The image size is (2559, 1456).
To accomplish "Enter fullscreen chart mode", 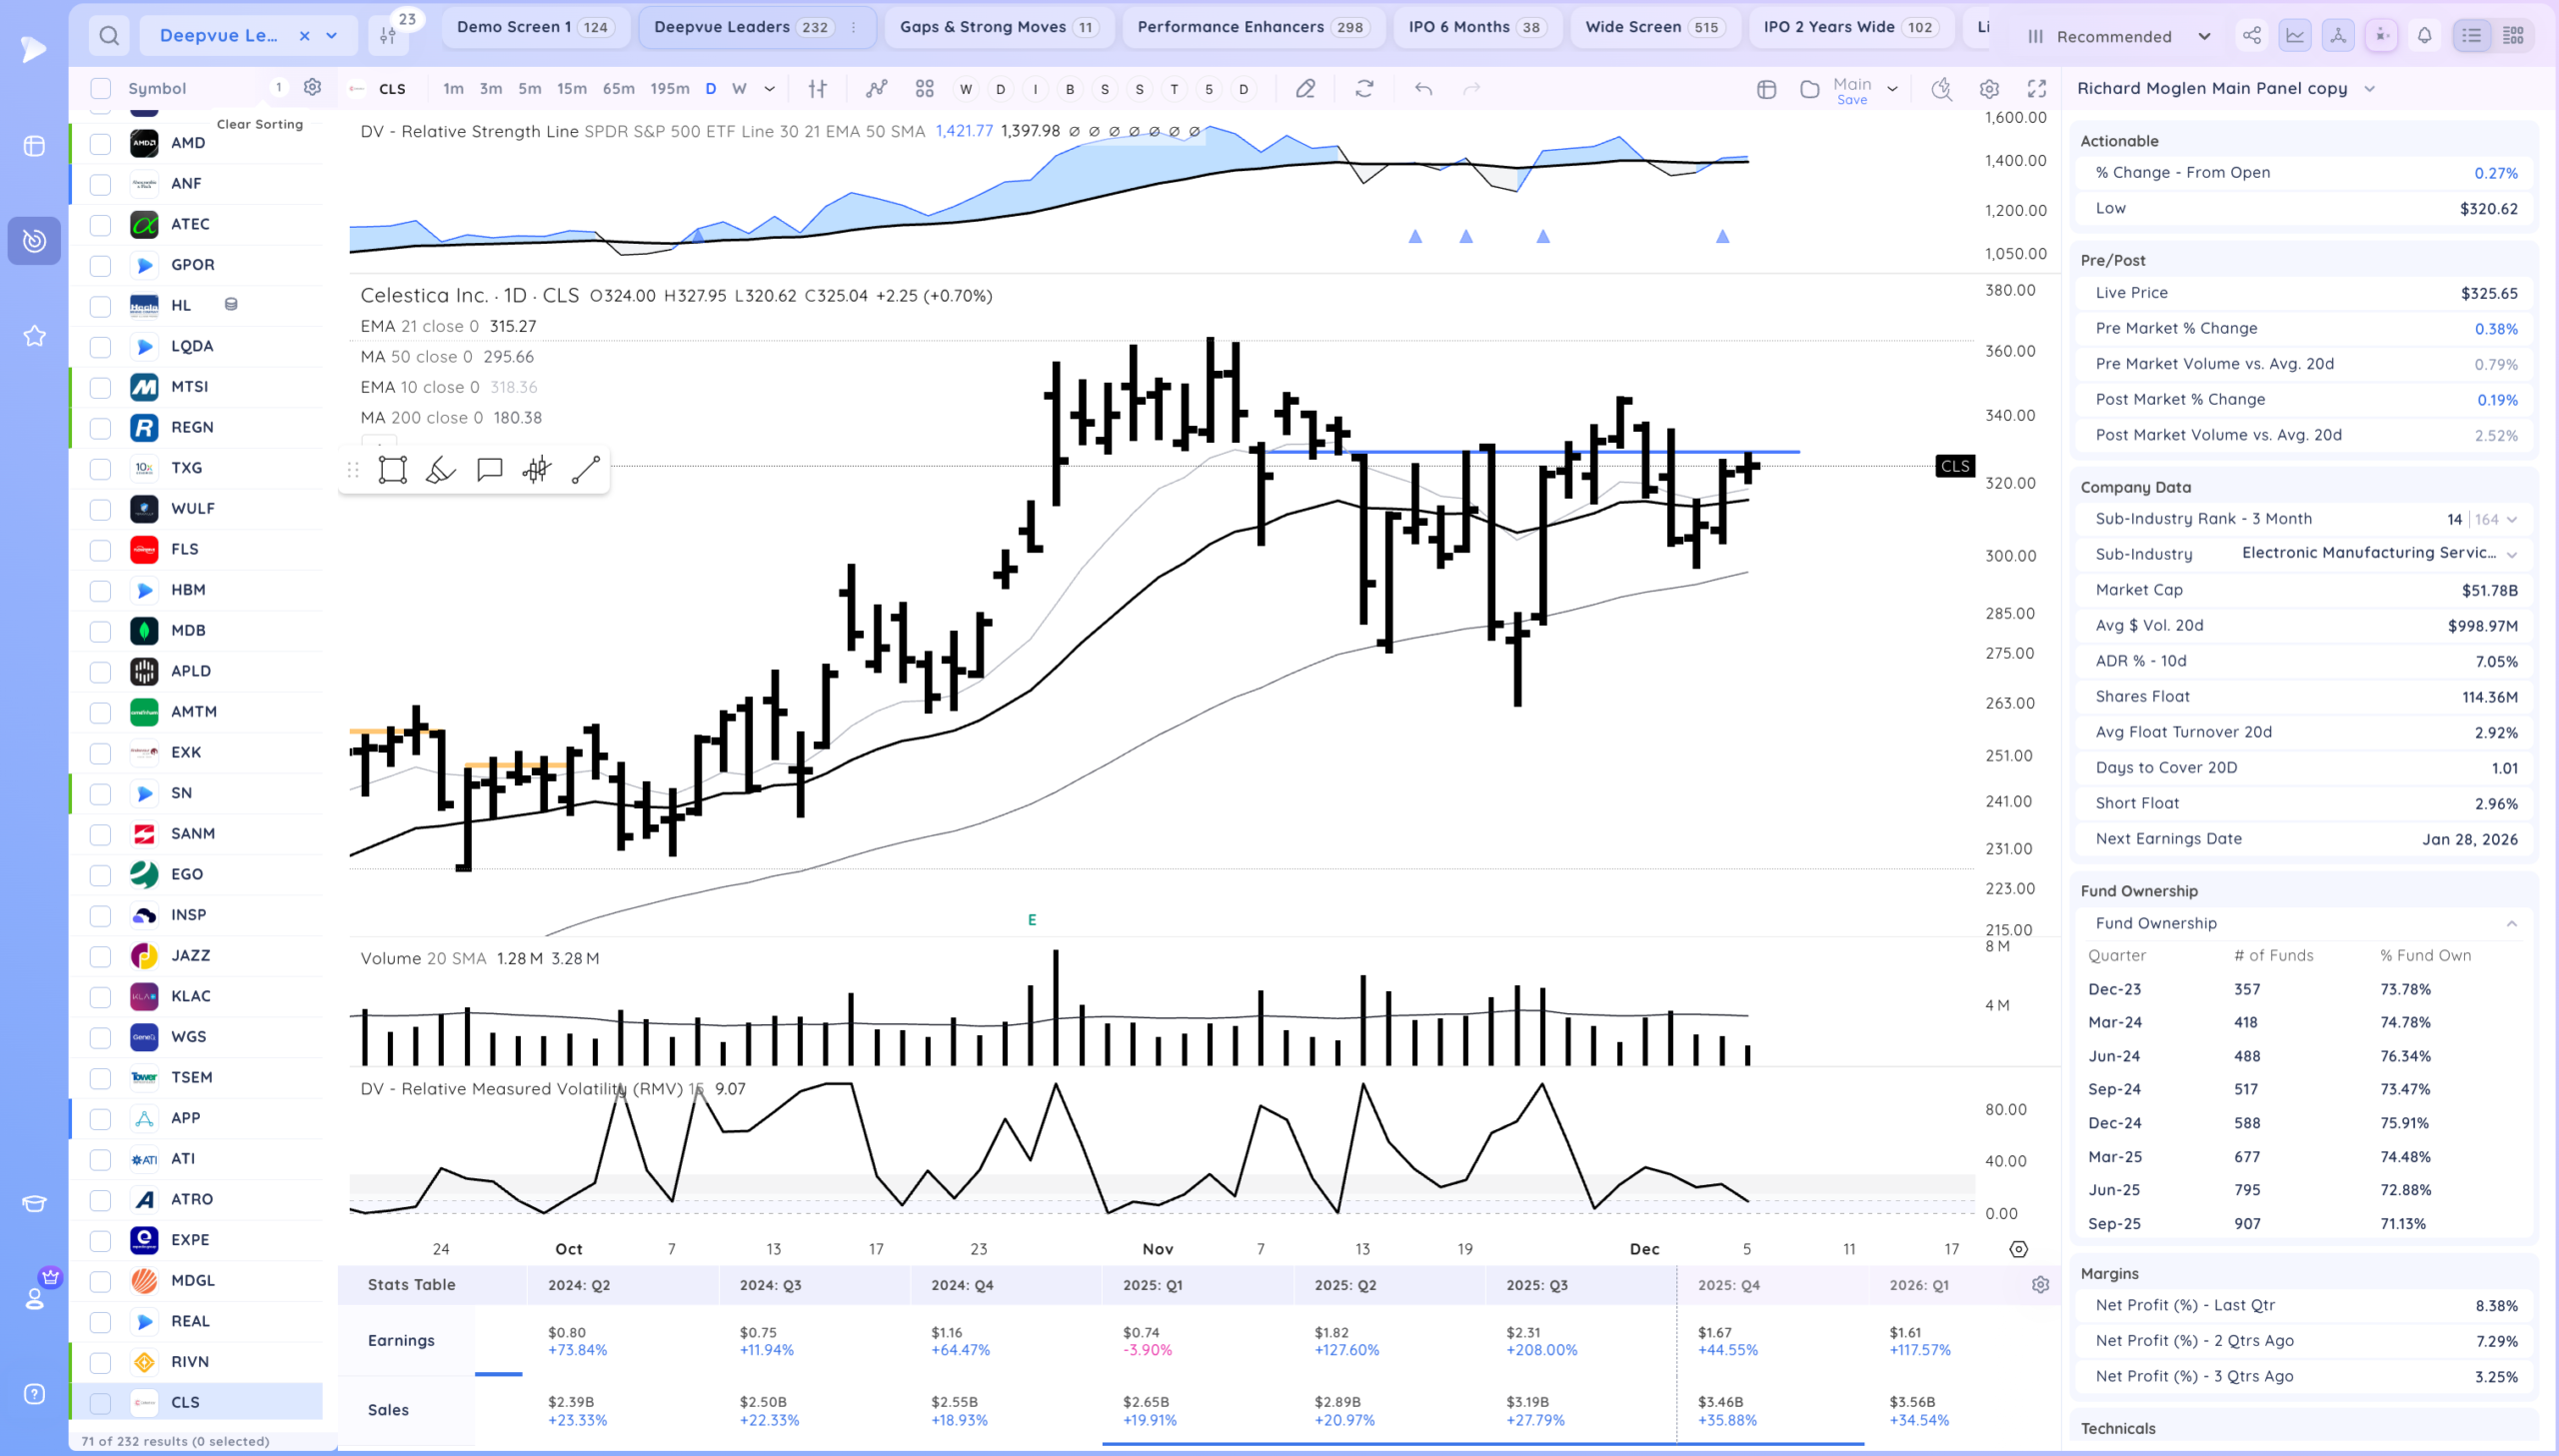I will tap(2036, 89).
